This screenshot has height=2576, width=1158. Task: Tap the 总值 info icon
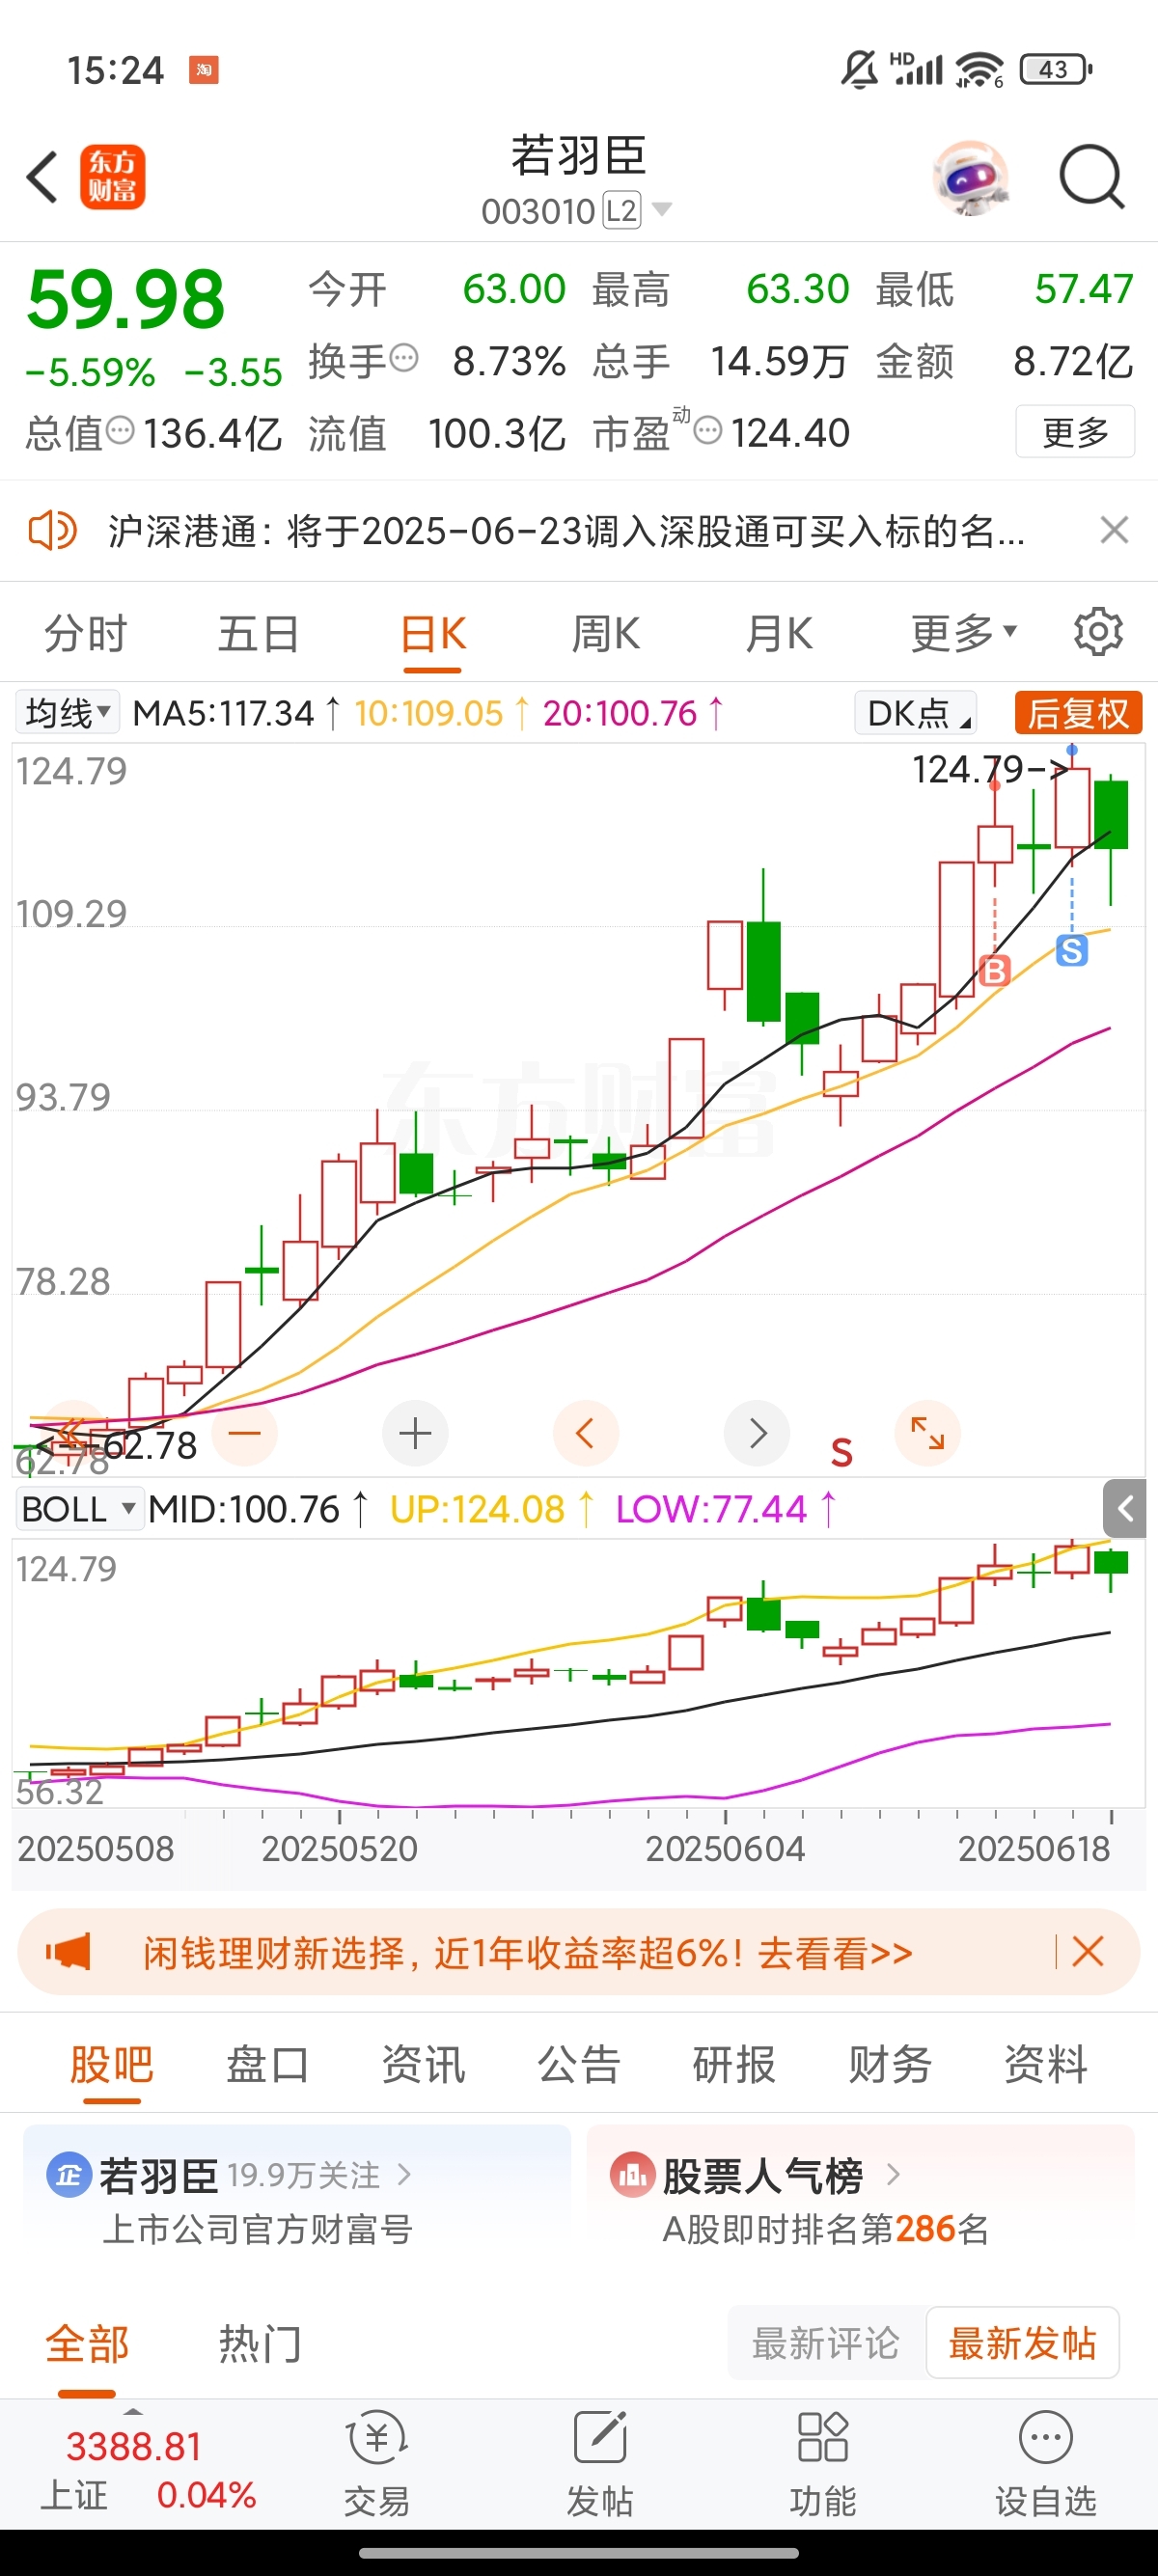point(120,431)
